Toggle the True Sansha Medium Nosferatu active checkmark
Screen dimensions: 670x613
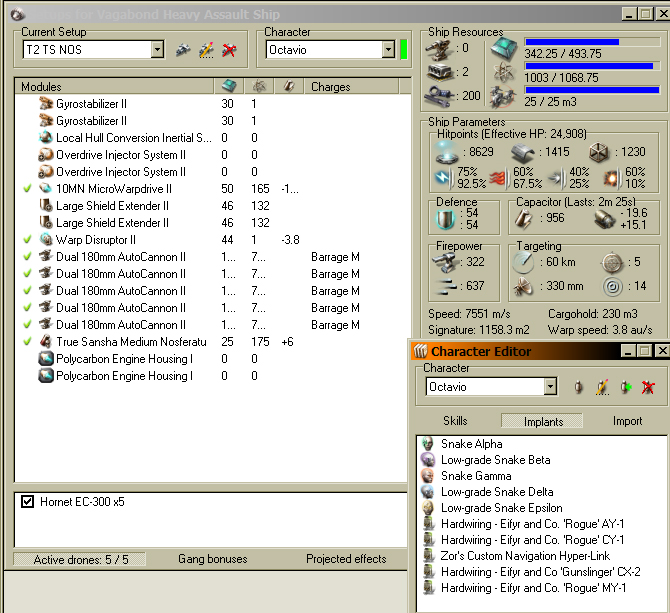pos(27,342)
